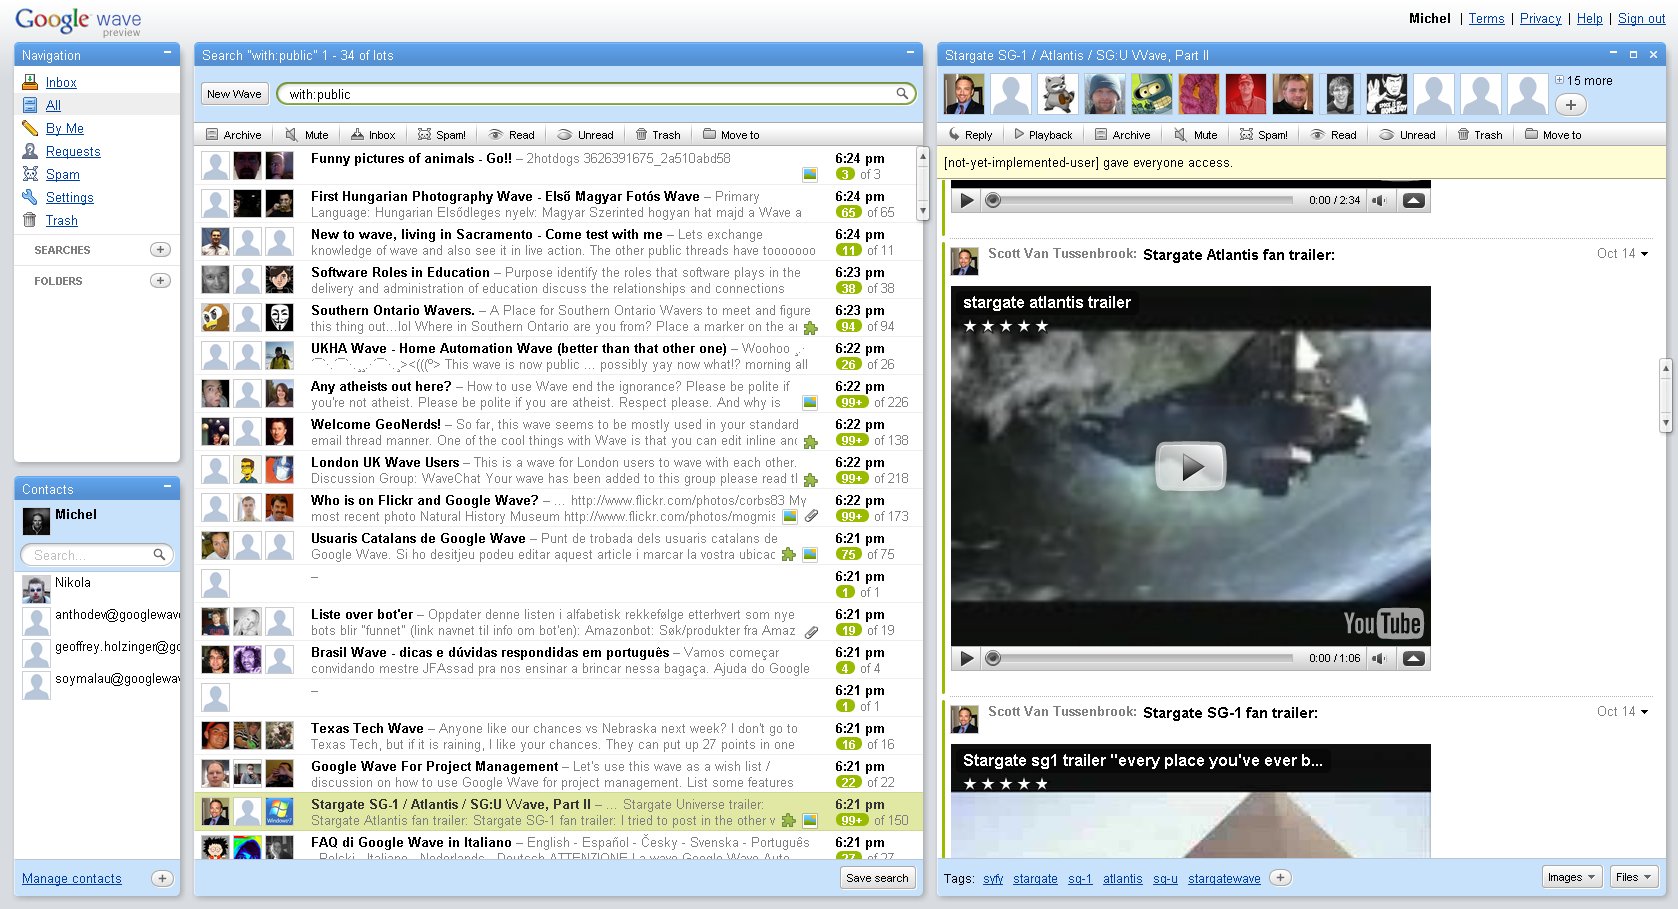This screenshot has height=909, width=1678.
Task: Click Reply in wave toolbar
Action: (x=970, y=135)
